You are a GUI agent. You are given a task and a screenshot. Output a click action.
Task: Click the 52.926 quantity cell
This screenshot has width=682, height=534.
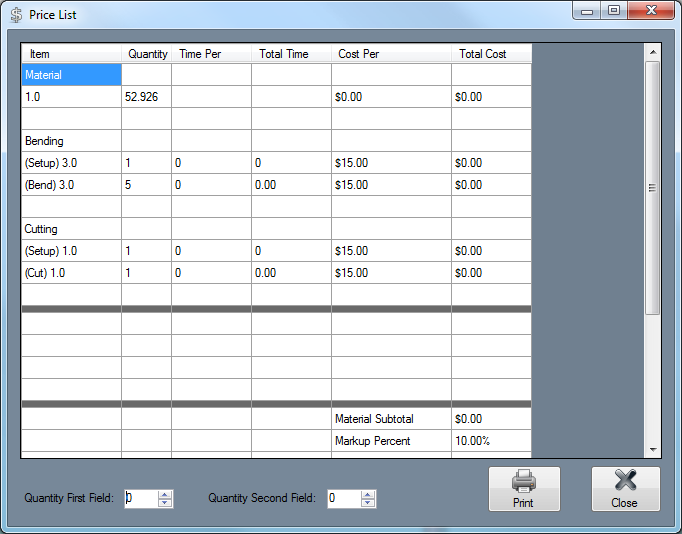click(147, 97)
